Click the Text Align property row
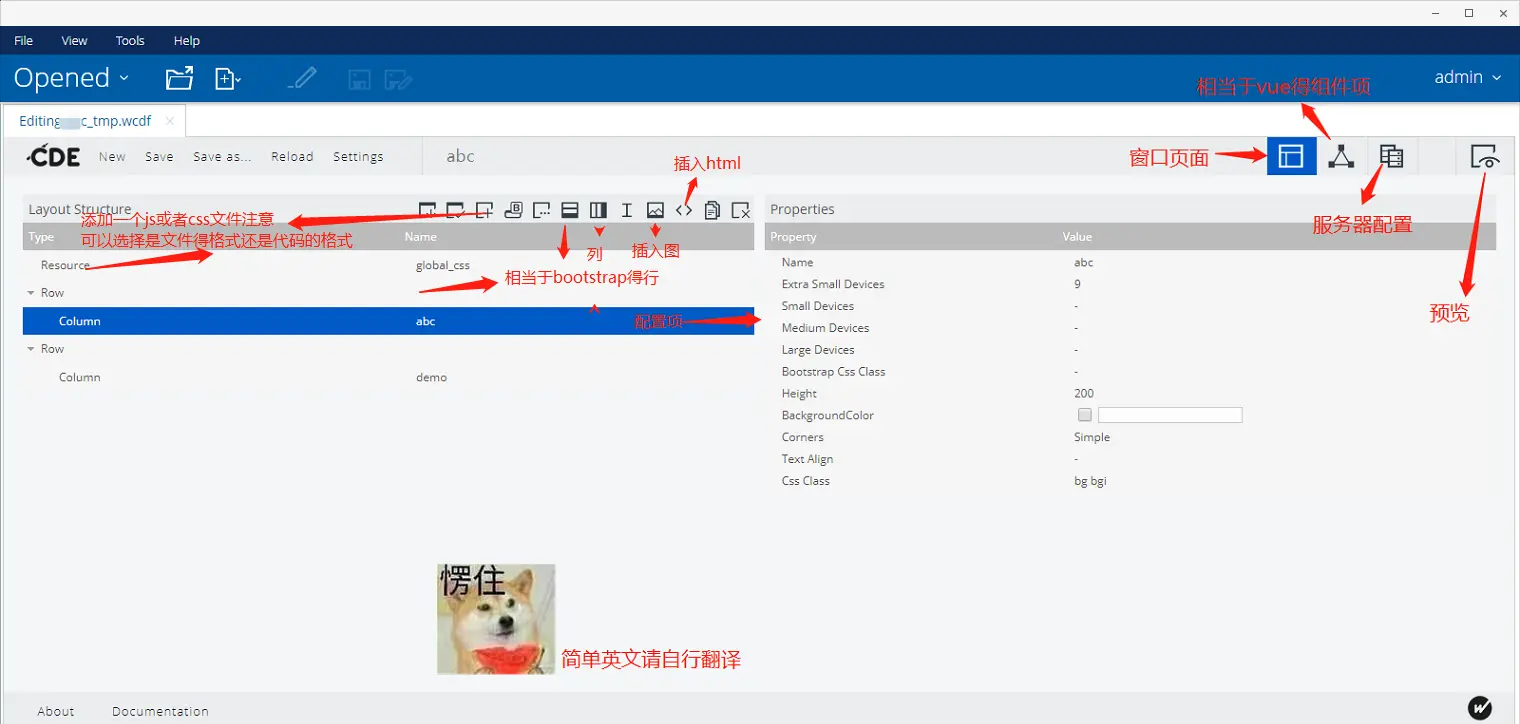Screen dimensions: 1520x724 click(x=1130, y=459)
